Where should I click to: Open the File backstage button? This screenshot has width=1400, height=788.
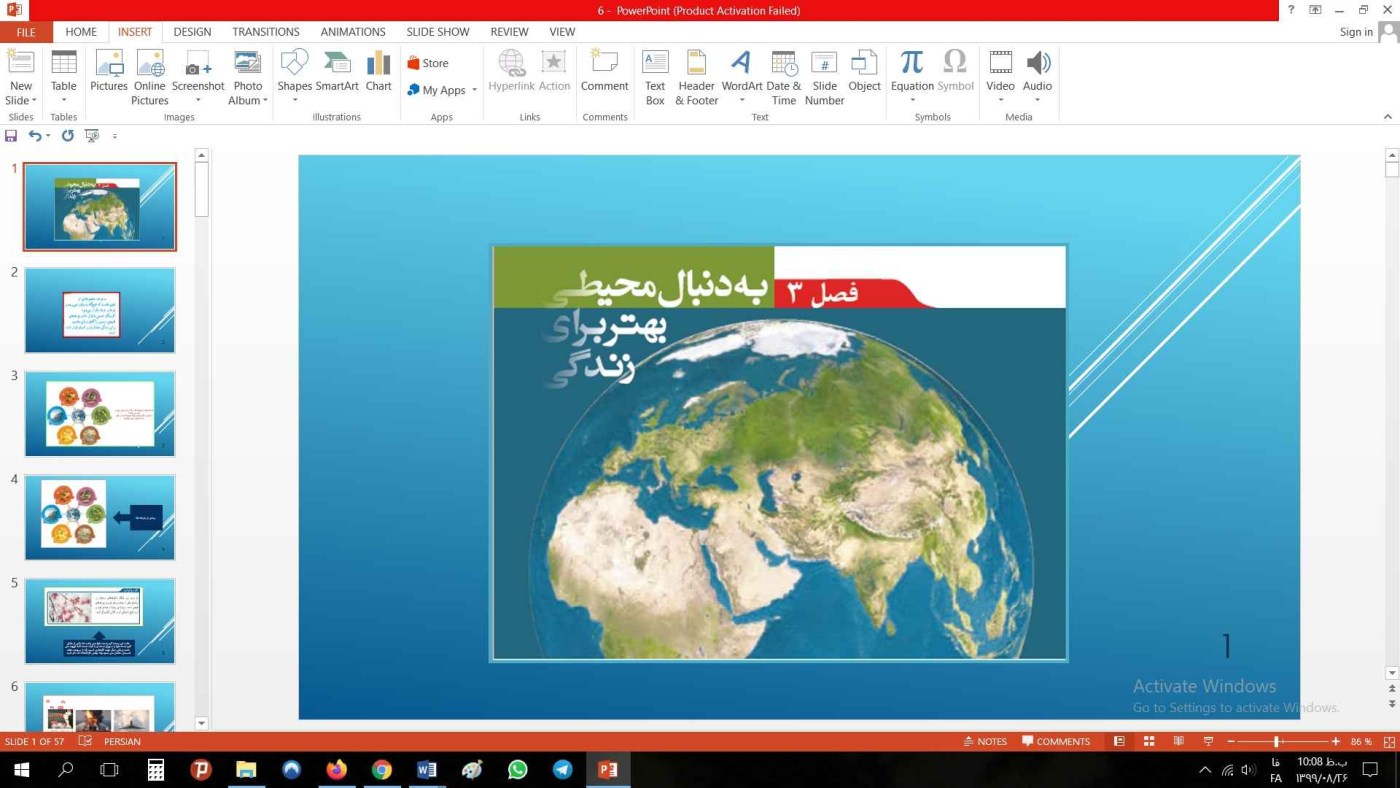[x=26, y=32]
